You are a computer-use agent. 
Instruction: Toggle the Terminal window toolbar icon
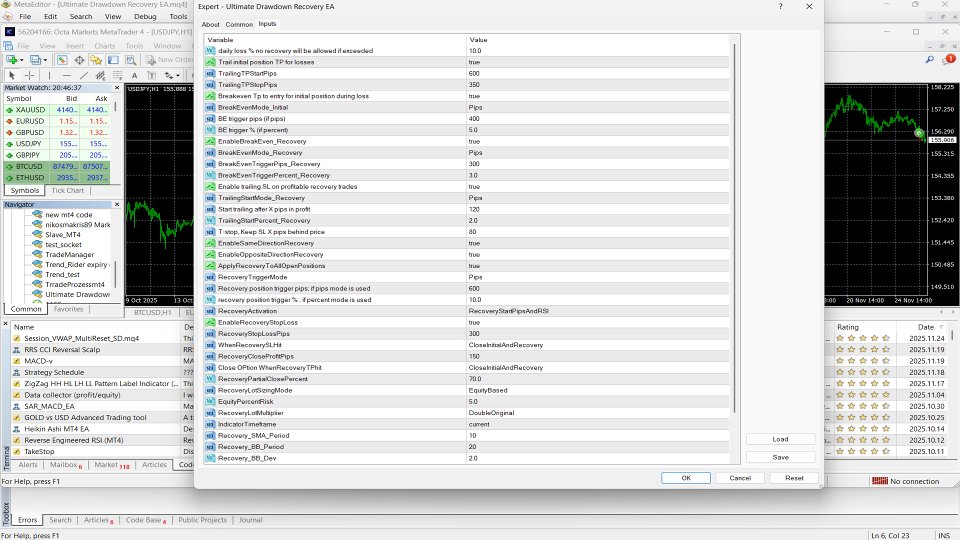pyautogui.click(x=113, y=60)
